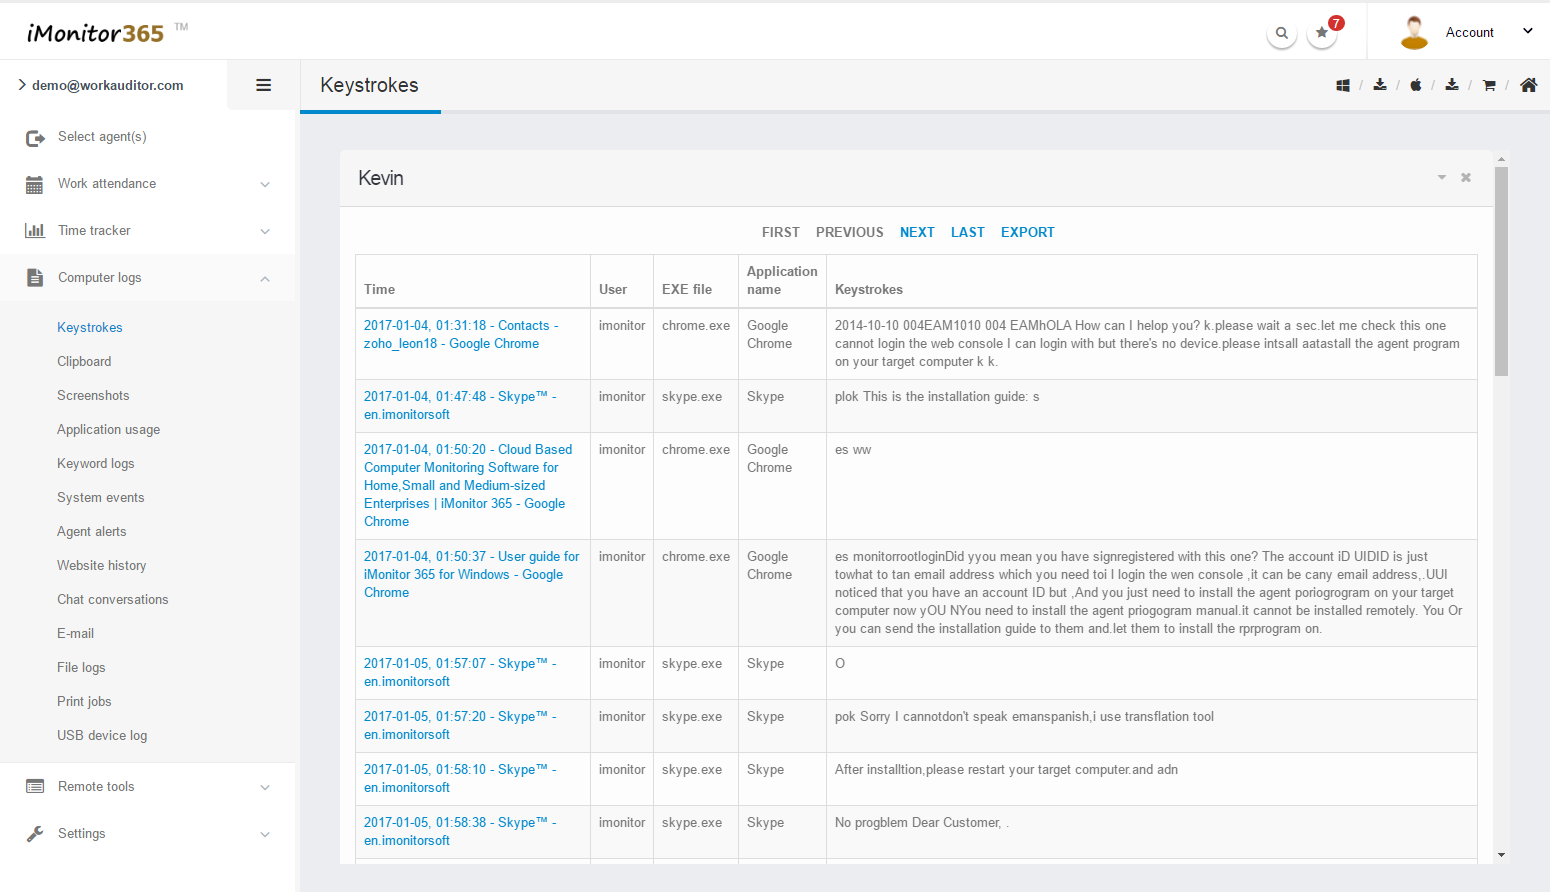Click the NEXT page link
1550x892 pixels.
917,232
